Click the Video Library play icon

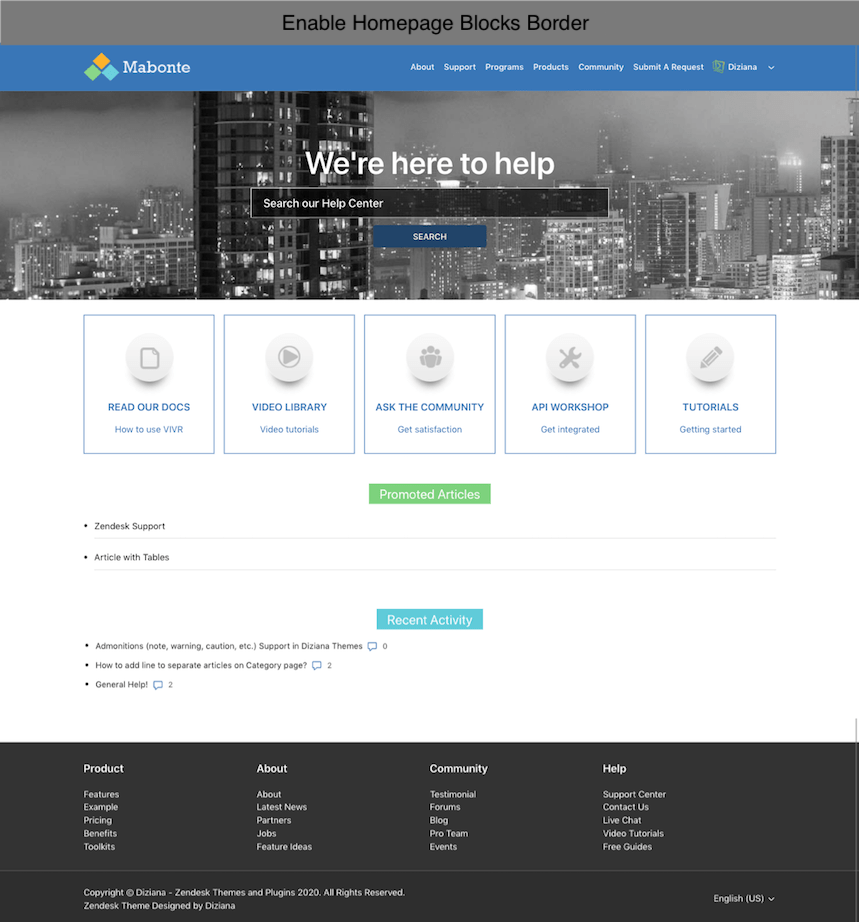coord(289,357)
